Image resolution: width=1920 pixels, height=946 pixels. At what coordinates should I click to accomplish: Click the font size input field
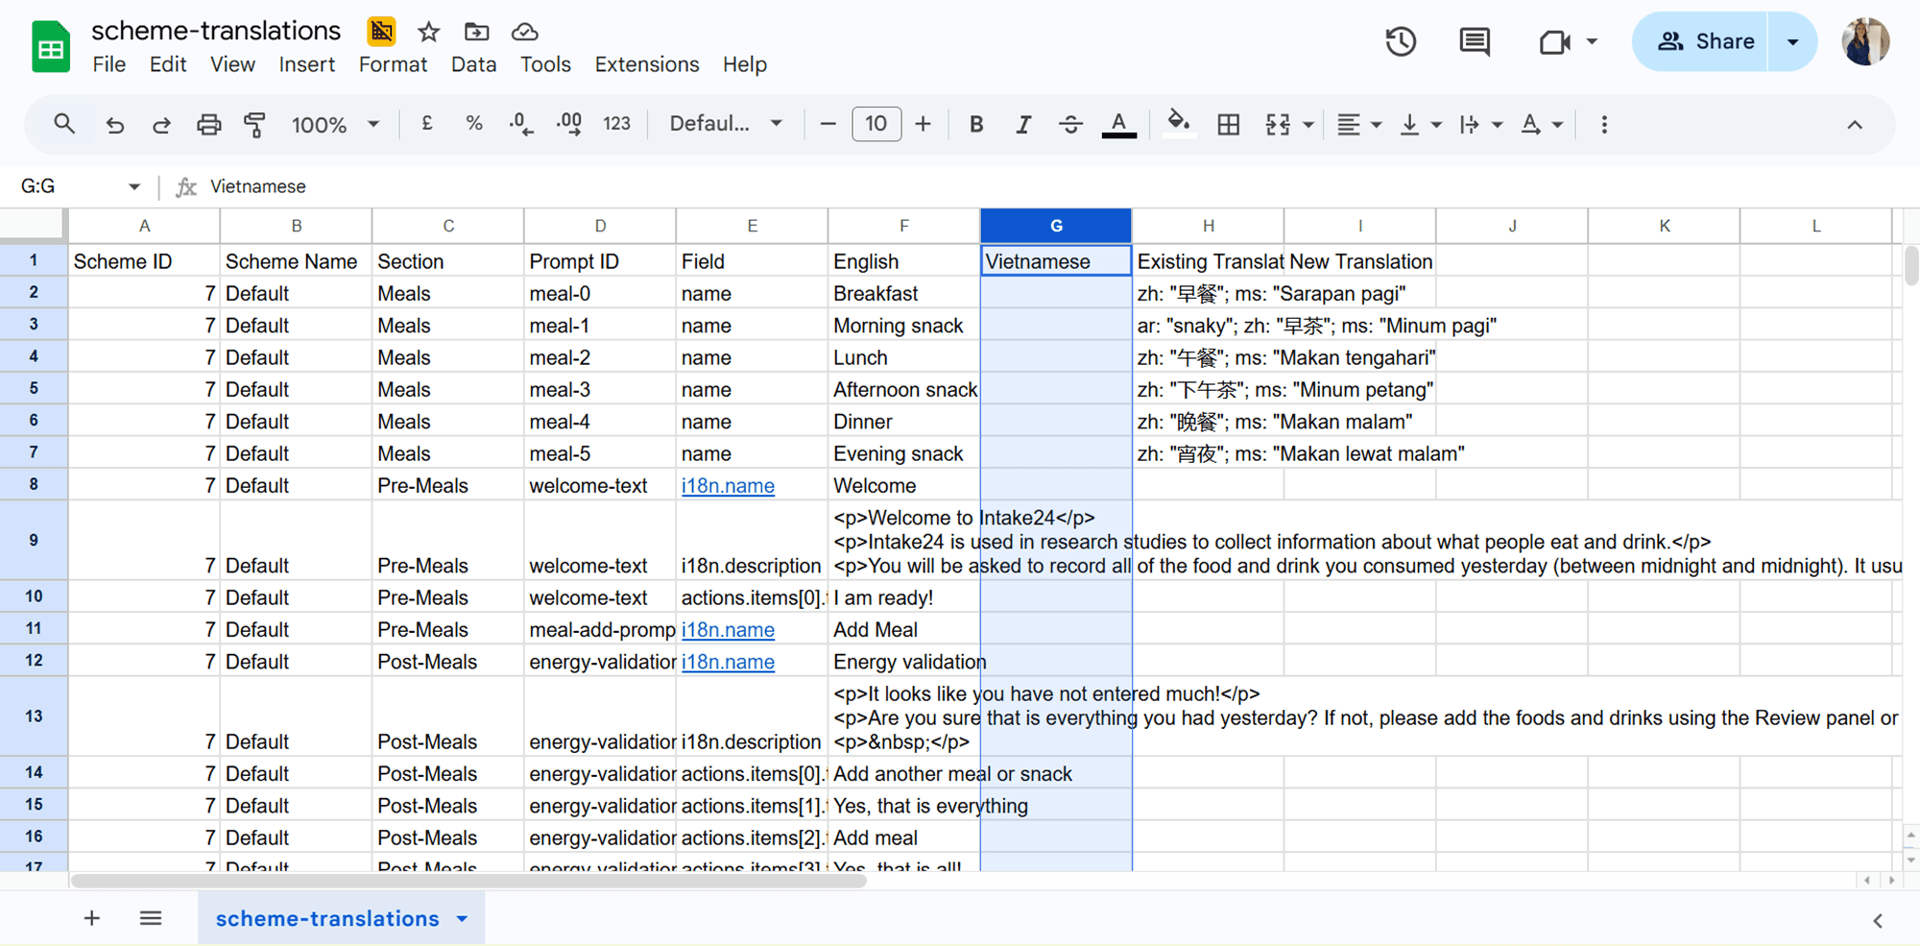point(876,124)
